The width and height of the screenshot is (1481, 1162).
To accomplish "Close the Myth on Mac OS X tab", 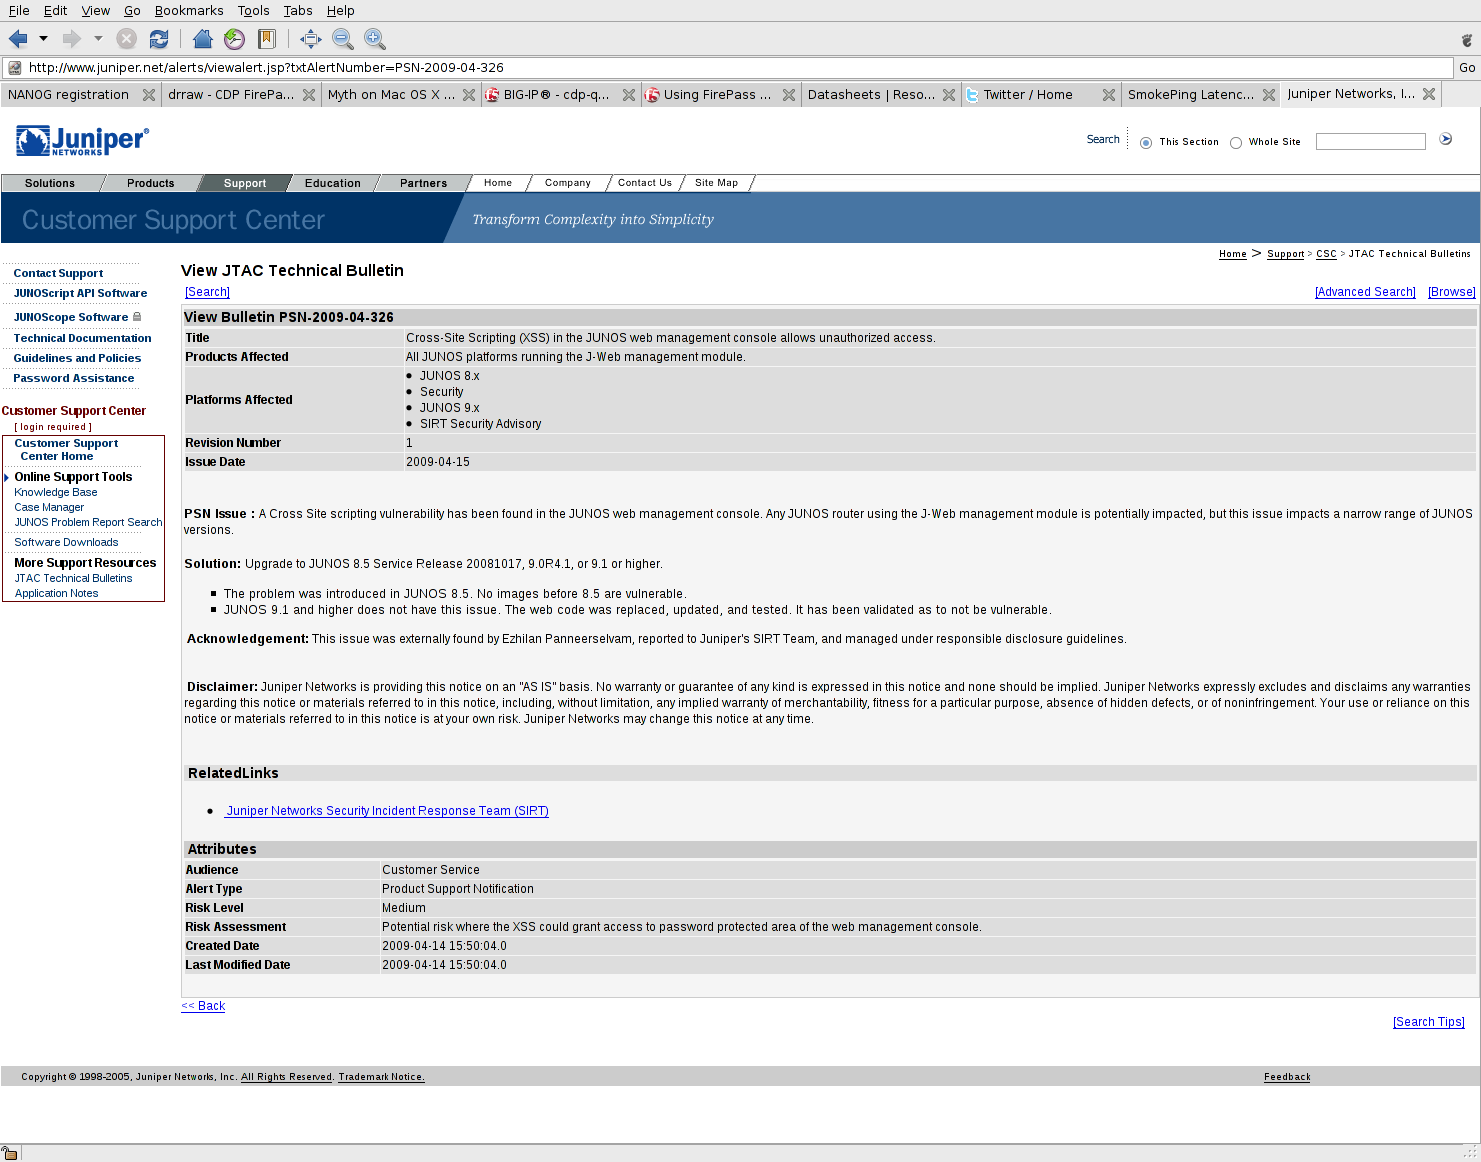I will 469,95.
